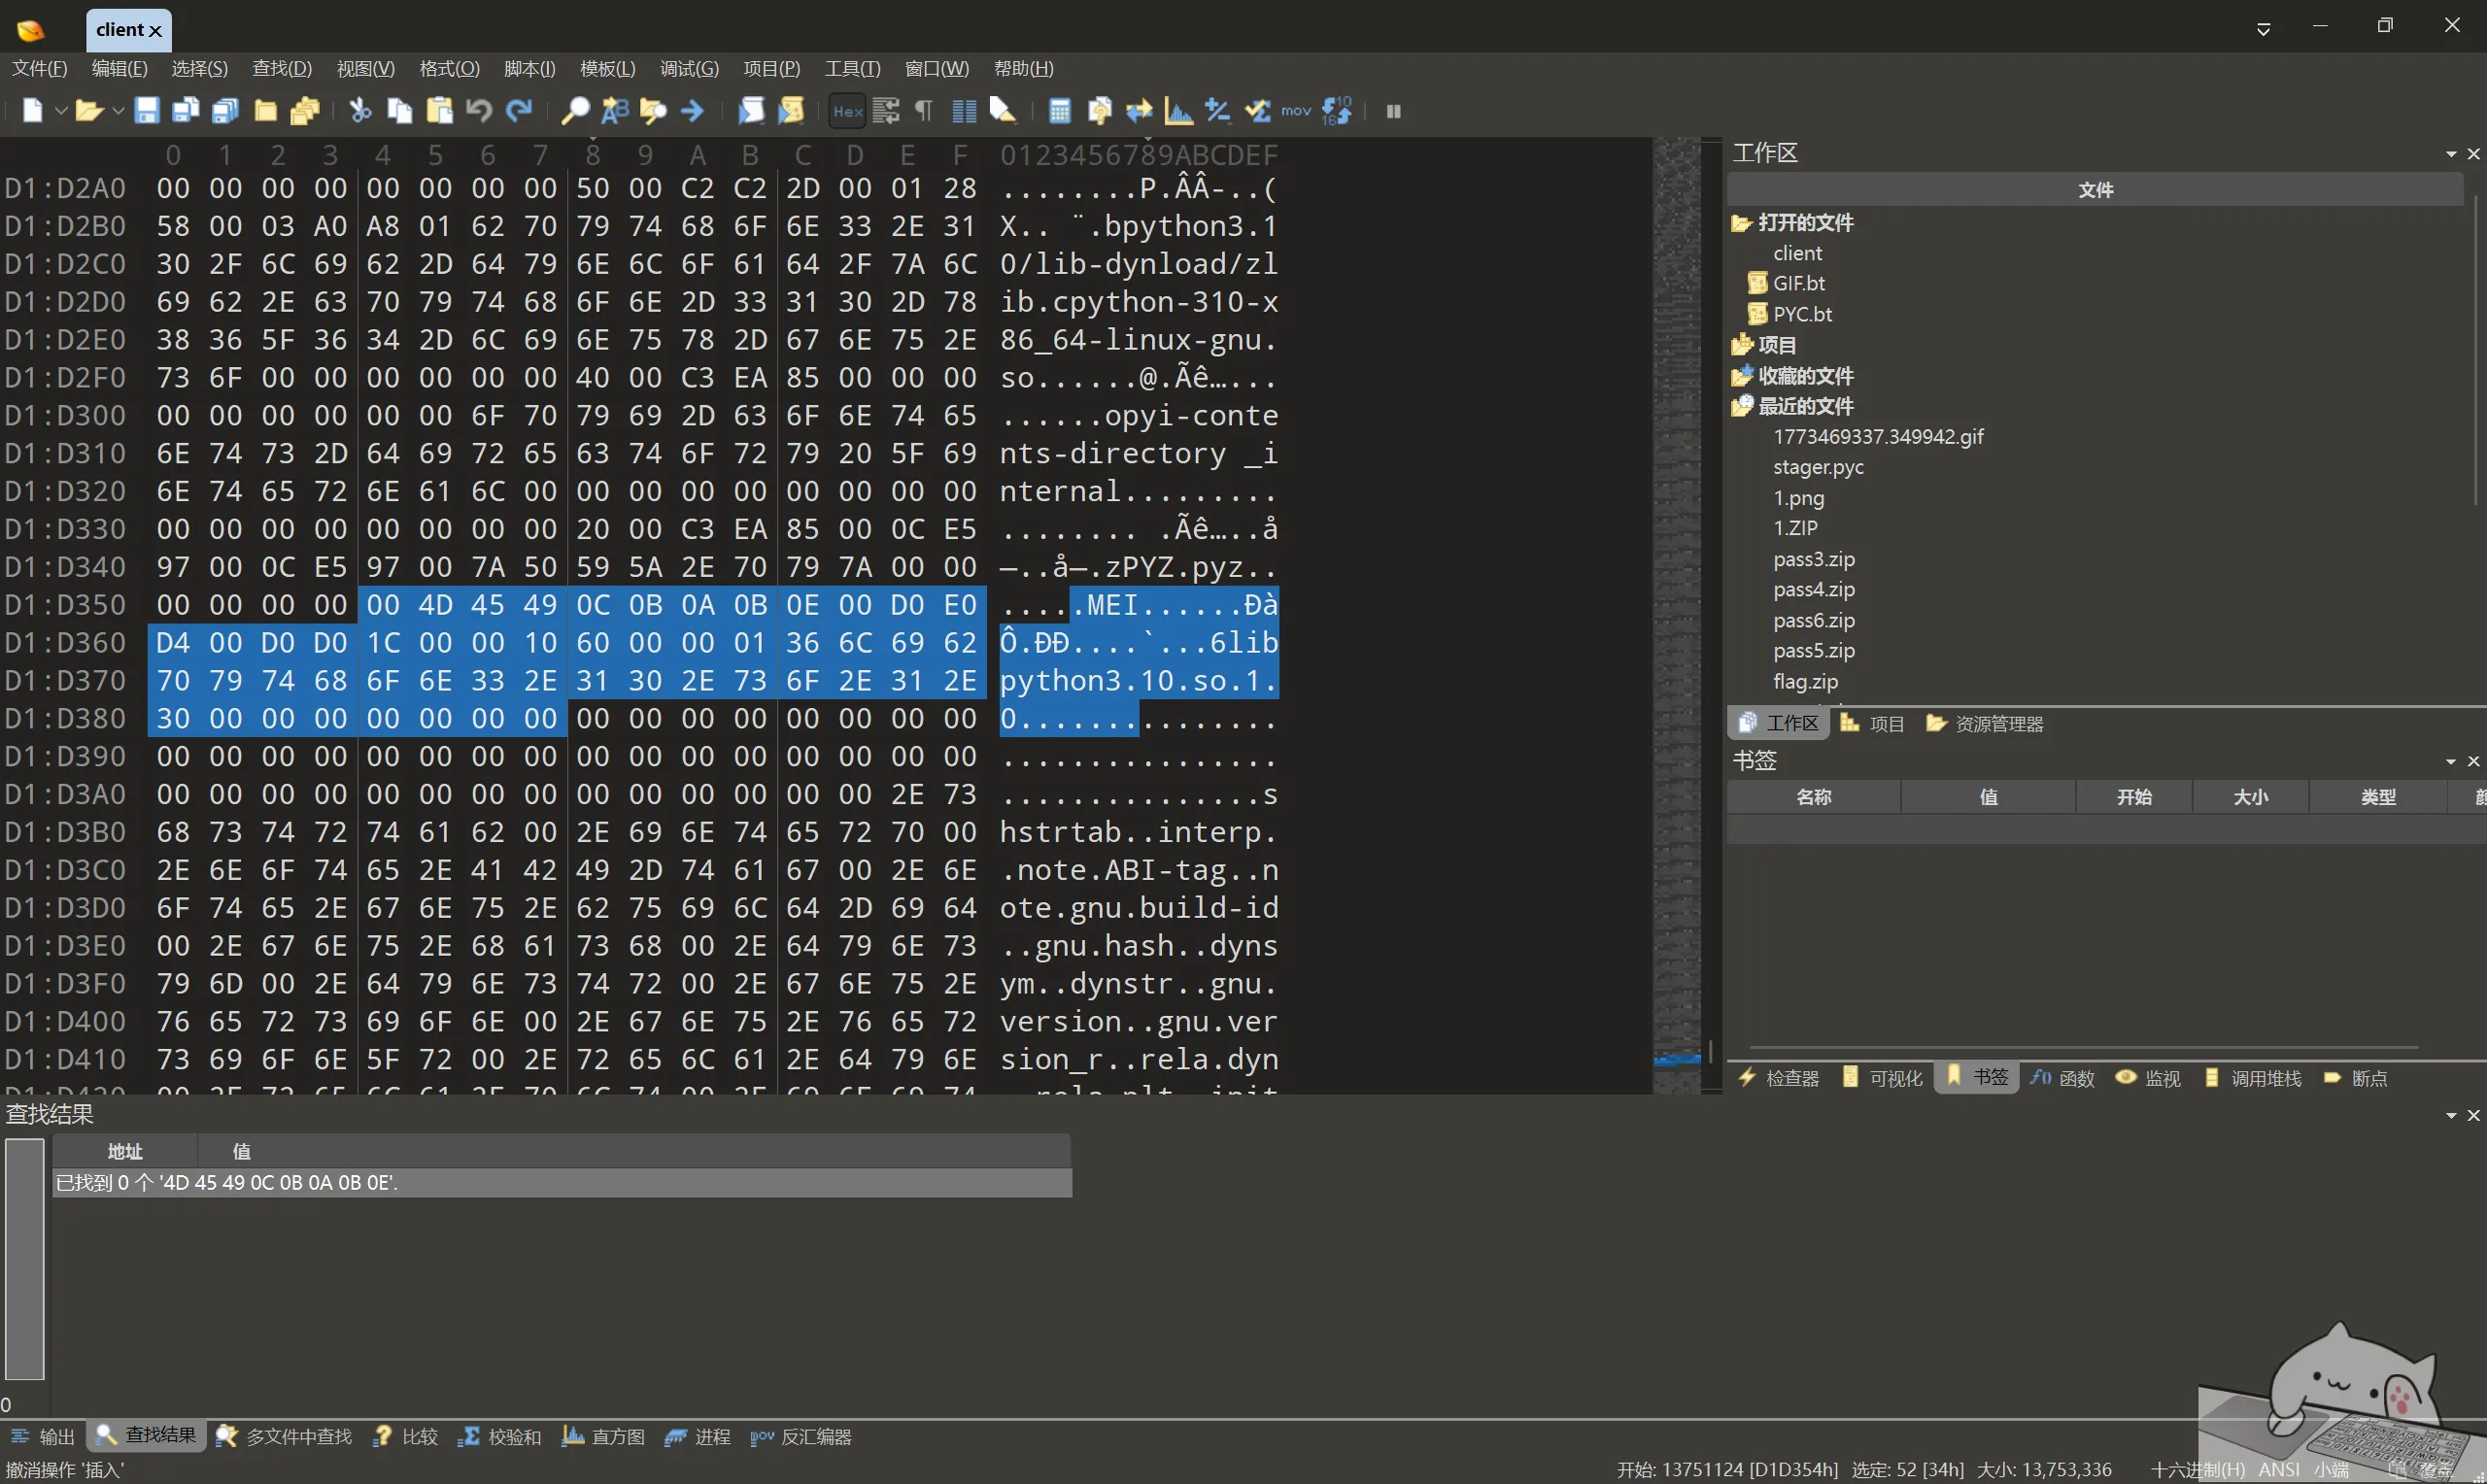Open the 工具(T) menu
This screenshot has height=1484, width=2487.
pos(853,68)
